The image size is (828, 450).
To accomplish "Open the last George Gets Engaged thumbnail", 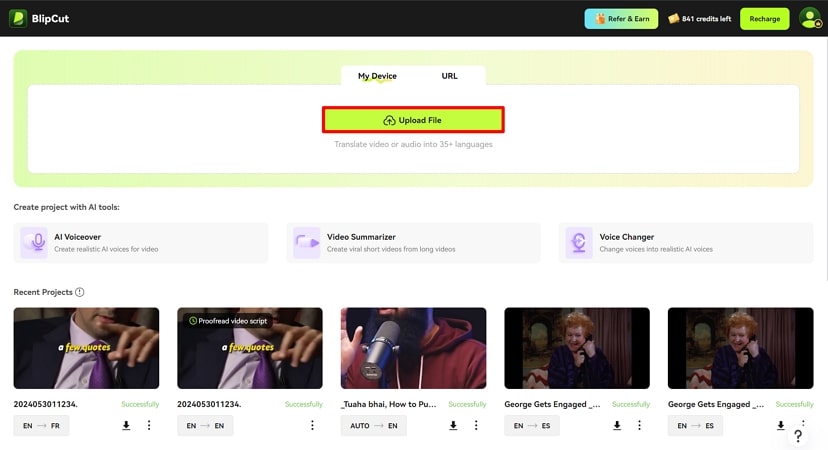I will tap(741, 348).
